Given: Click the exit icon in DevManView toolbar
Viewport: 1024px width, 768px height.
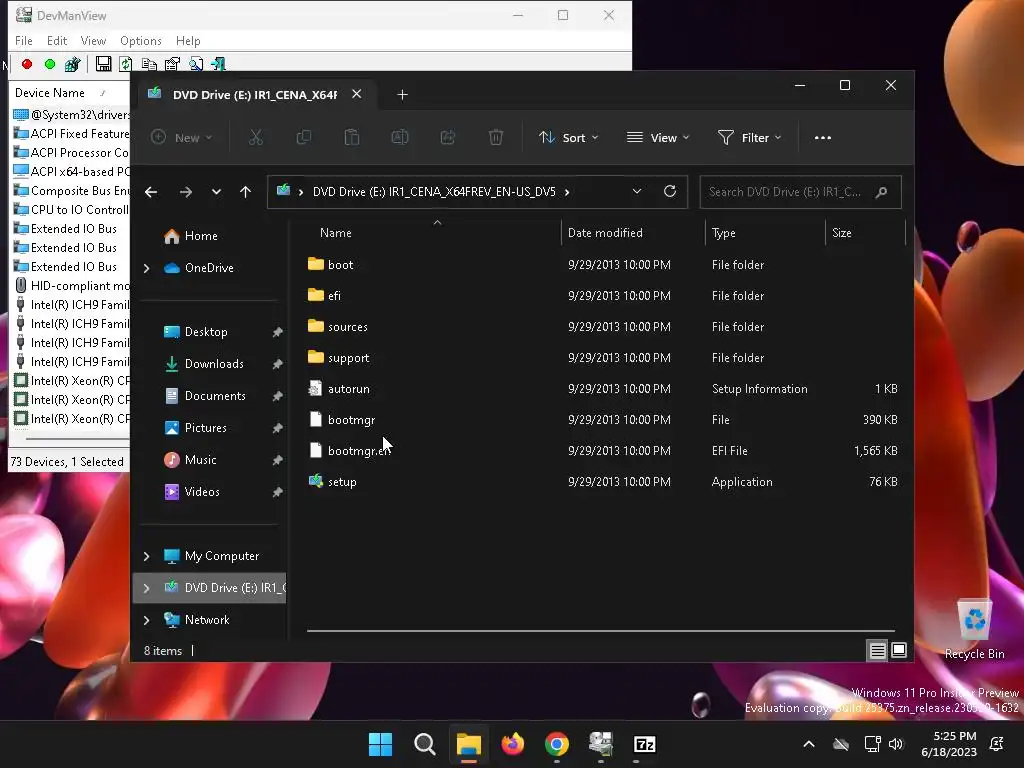Looking at the screenshot, I should [219, 64].
